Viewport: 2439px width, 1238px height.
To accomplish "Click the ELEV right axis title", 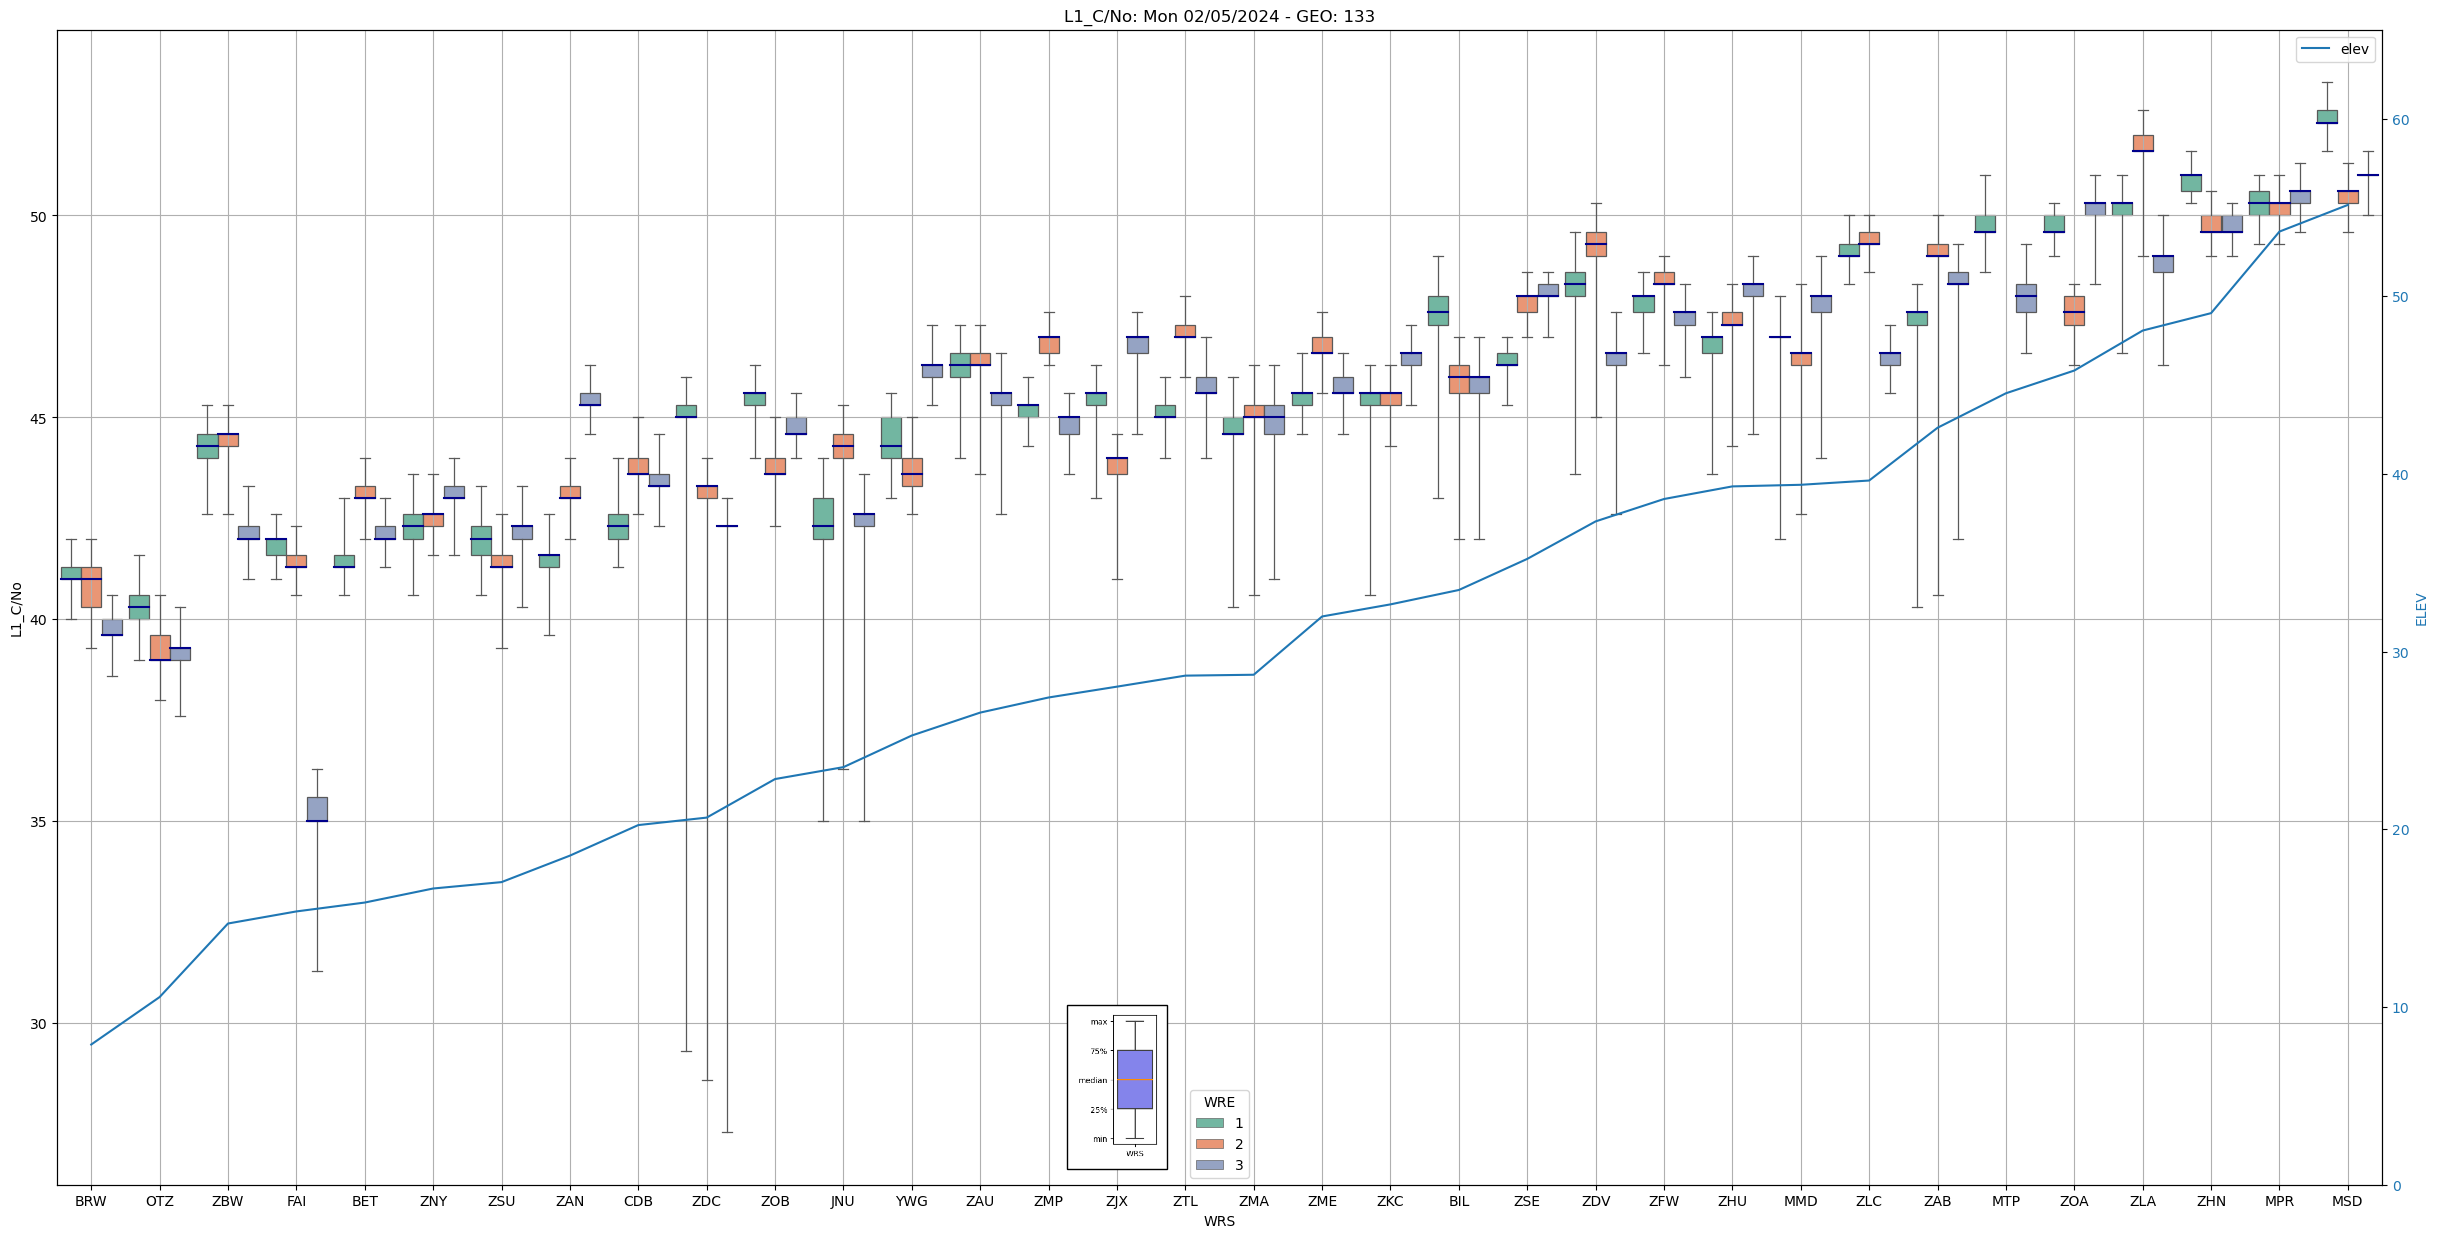I will coord(2421,609).
